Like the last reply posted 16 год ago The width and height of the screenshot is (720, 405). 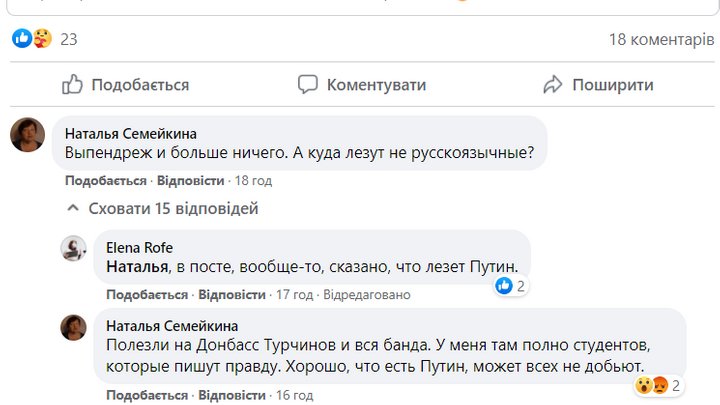click(x=147, y=395)
